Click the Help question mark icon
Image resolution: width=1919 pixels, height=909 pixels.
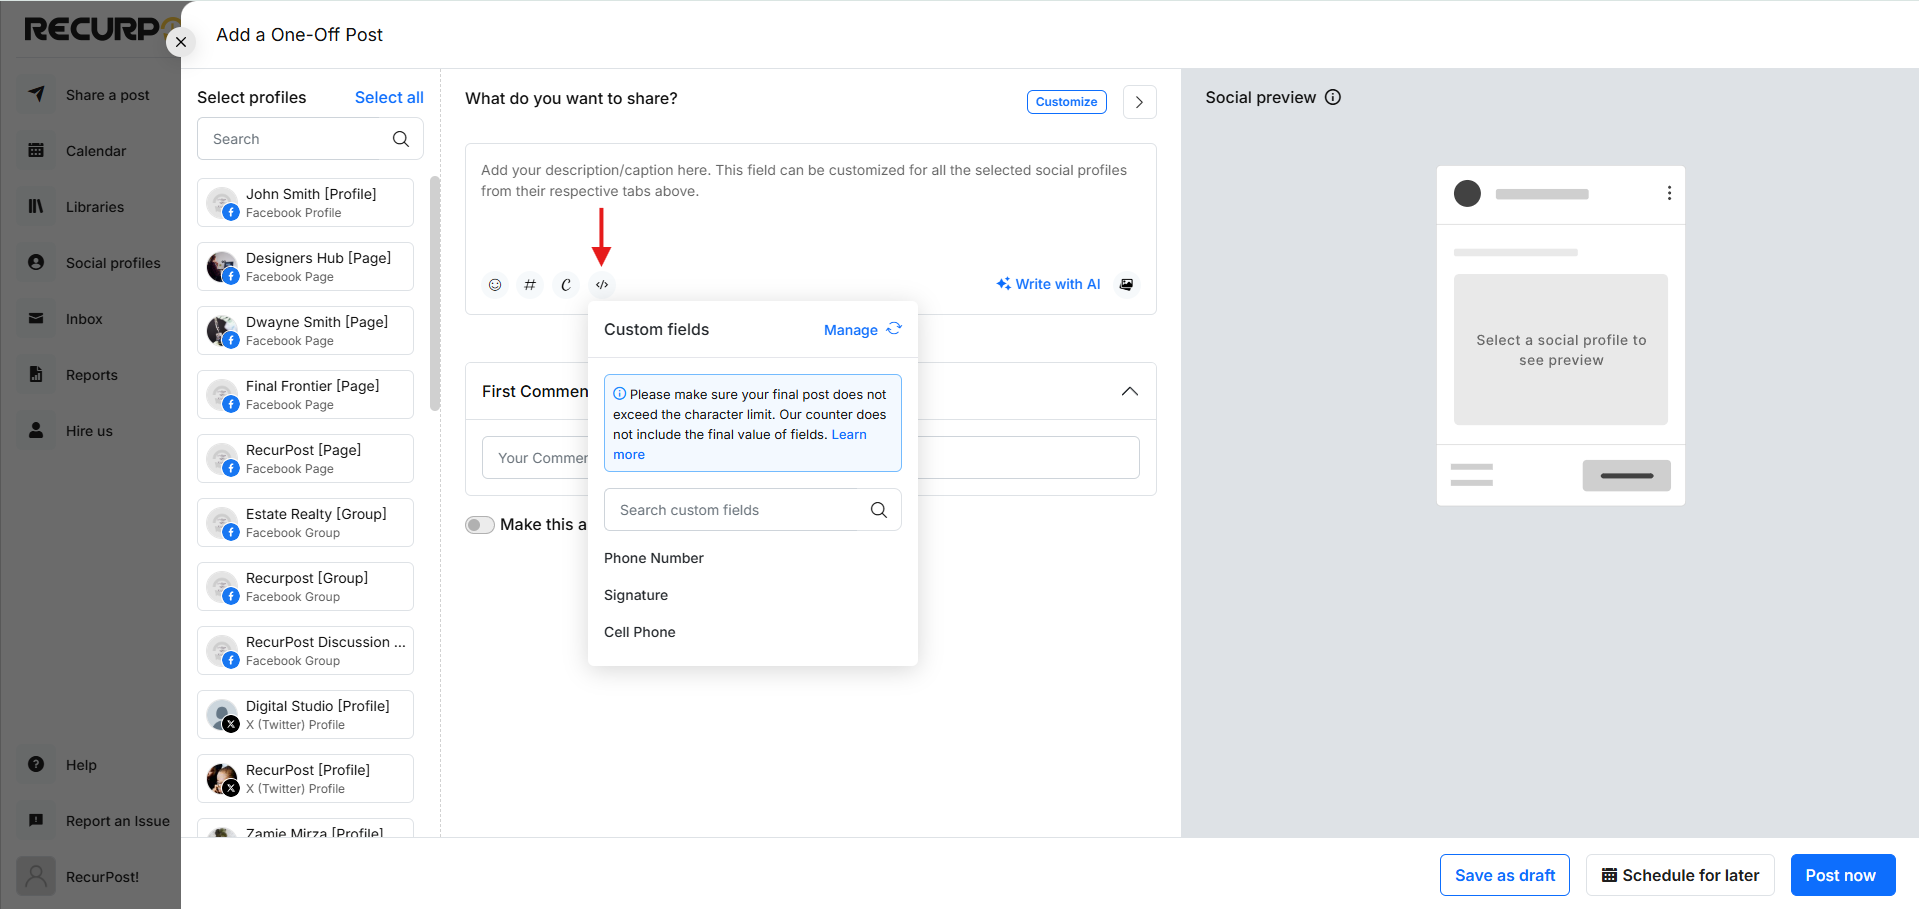(36, 764)
